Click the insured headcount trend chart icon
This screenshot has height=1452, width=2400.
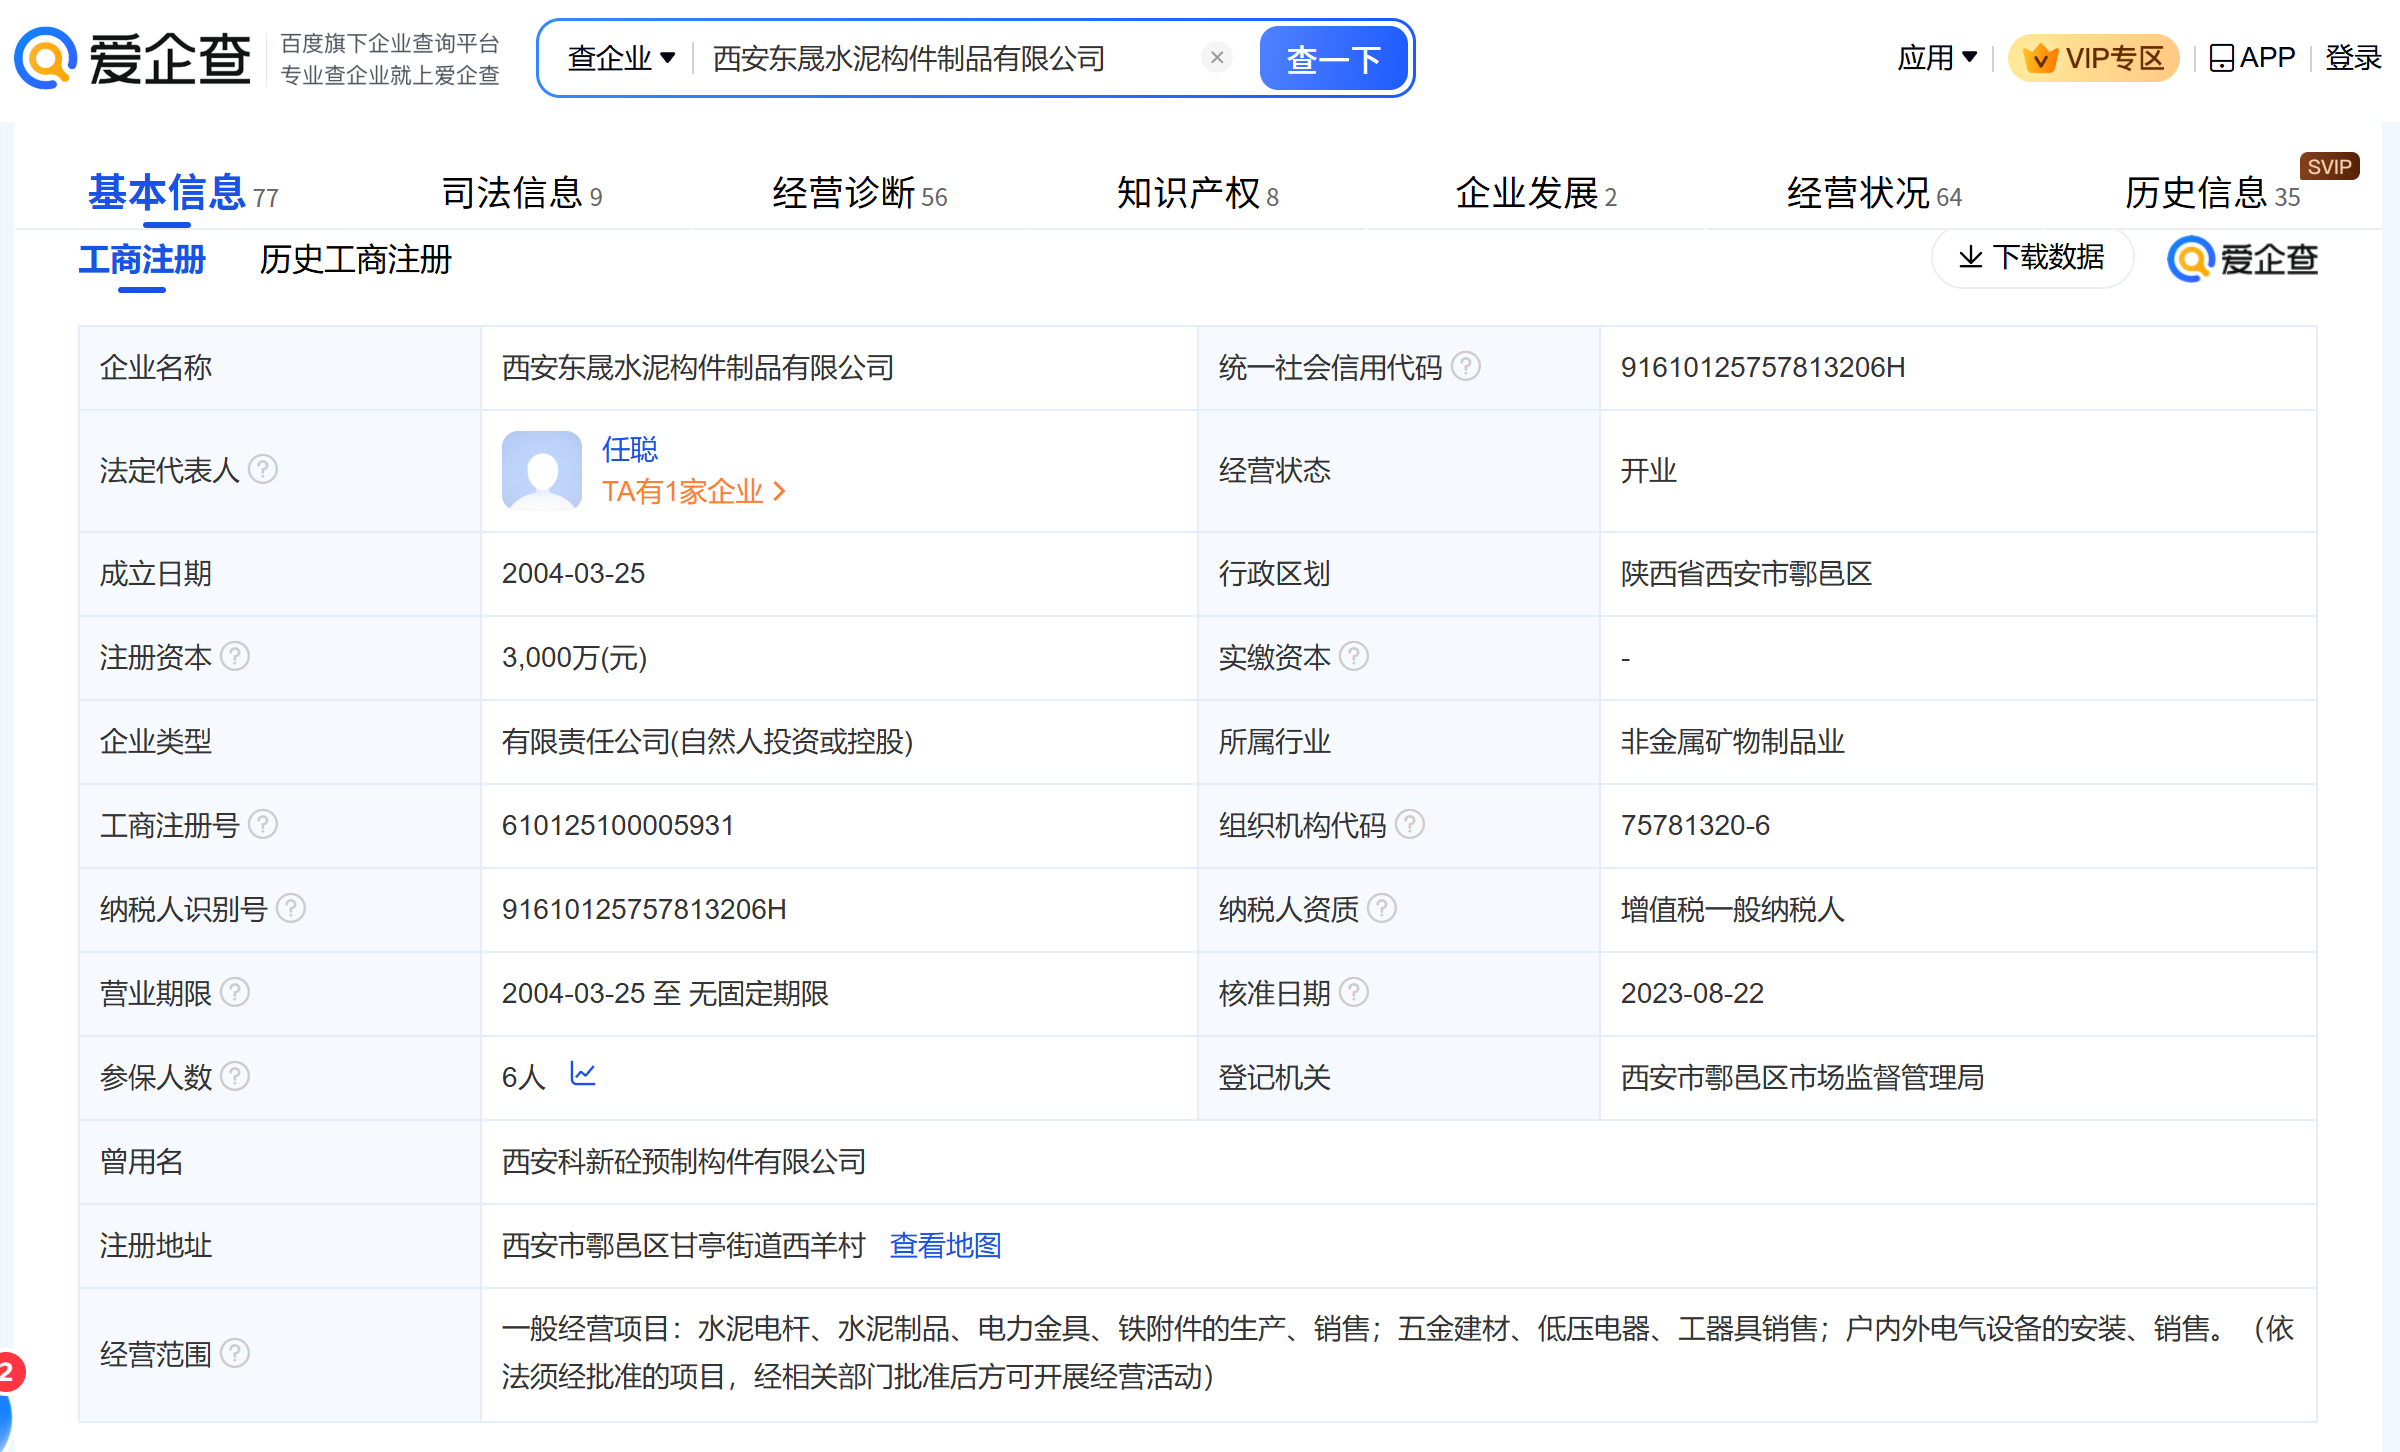pyautogui.click(x=582, y=1074)
